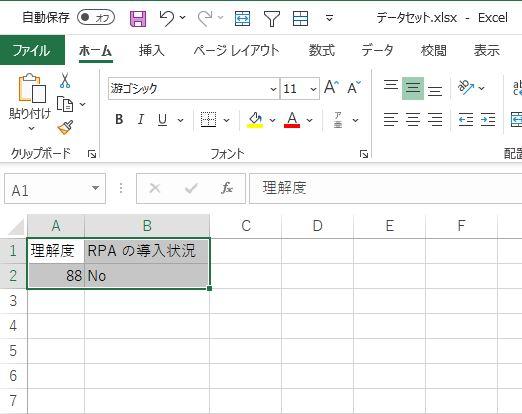Click the Orientation text angle icon
This screenshot has height=414, width=522.
(x=466, y=88)
